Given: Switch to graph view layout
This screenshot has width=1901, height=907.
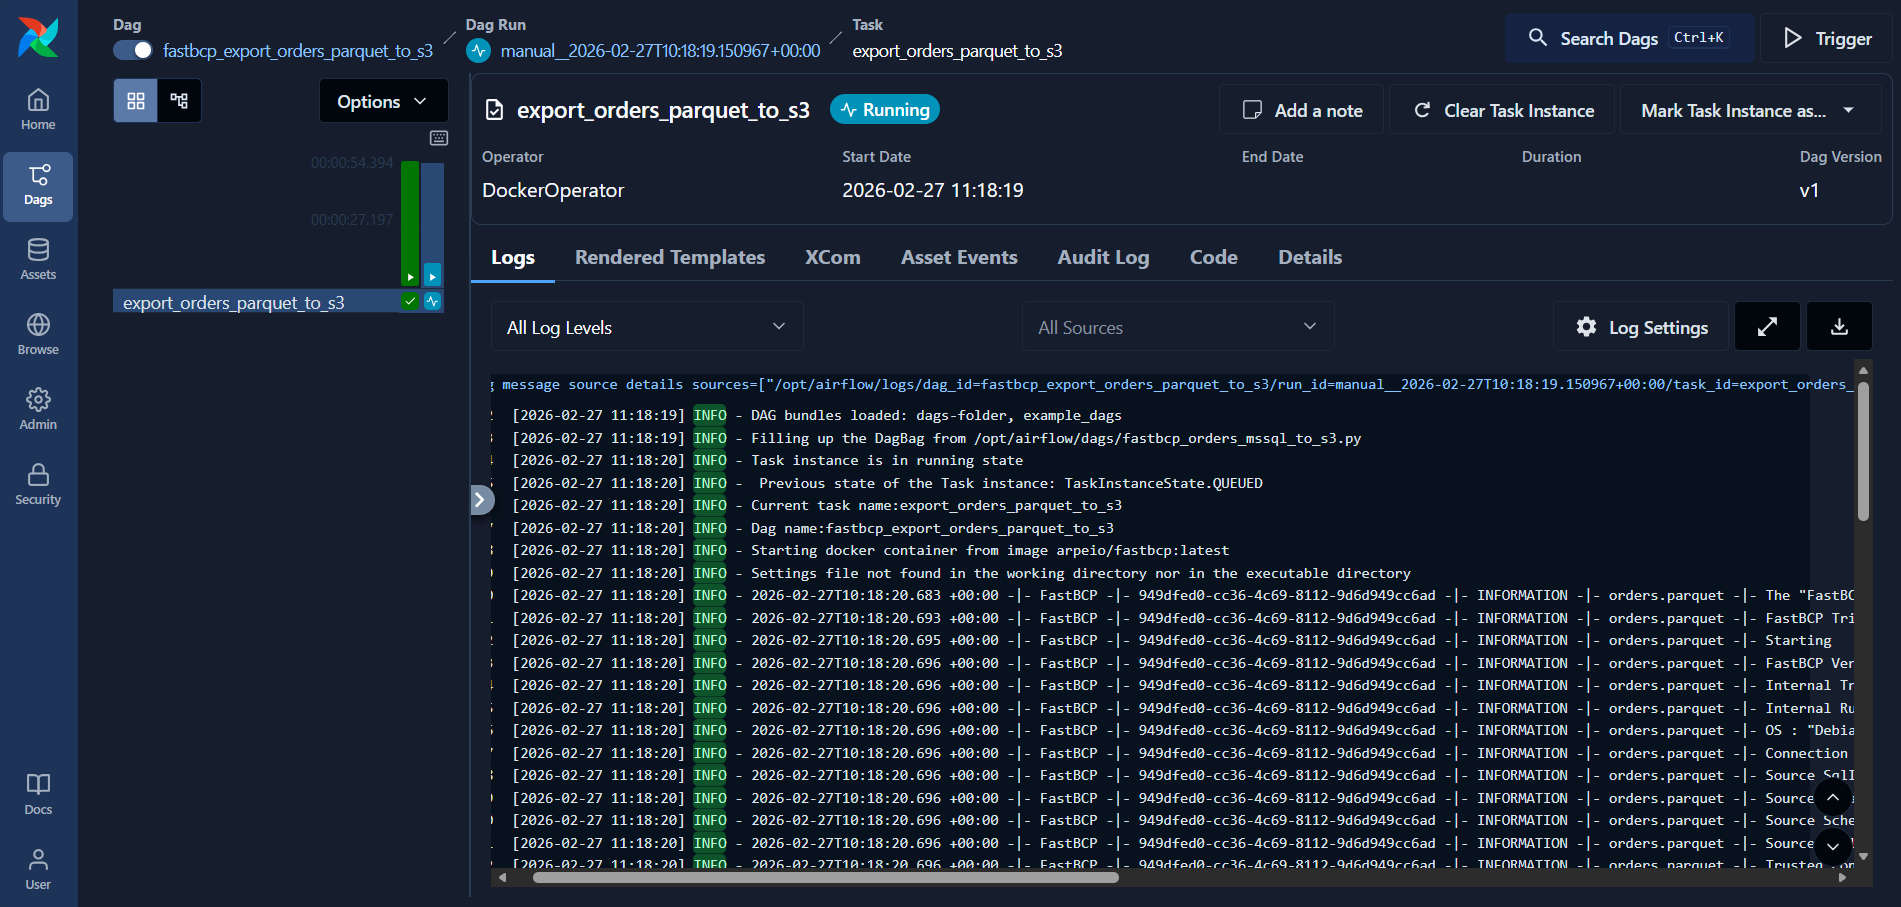Looking at the screenshot, I should 179,100.
